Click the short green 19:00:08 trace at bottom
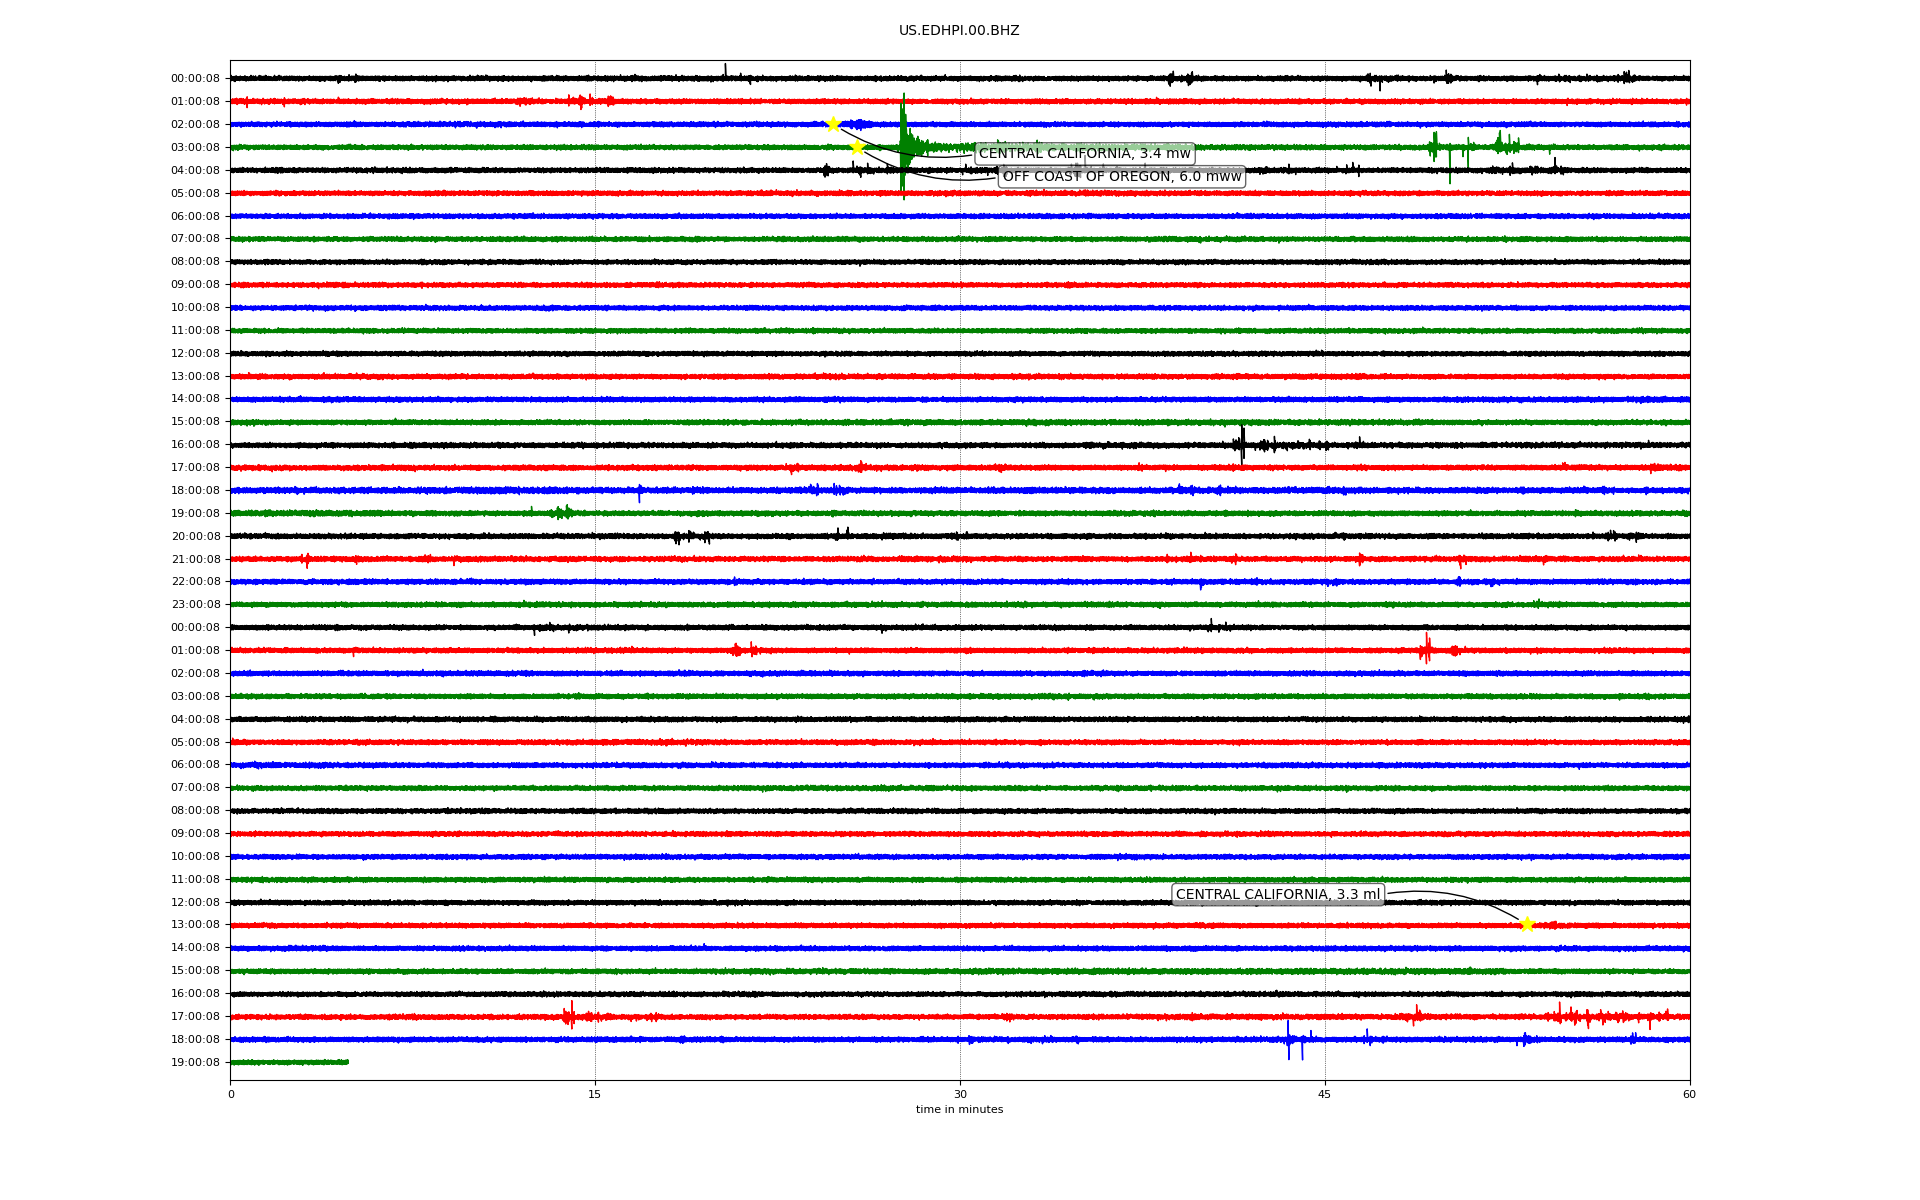The height and width of the screenshot is (1200, 1920). (x=289, y=1062)
